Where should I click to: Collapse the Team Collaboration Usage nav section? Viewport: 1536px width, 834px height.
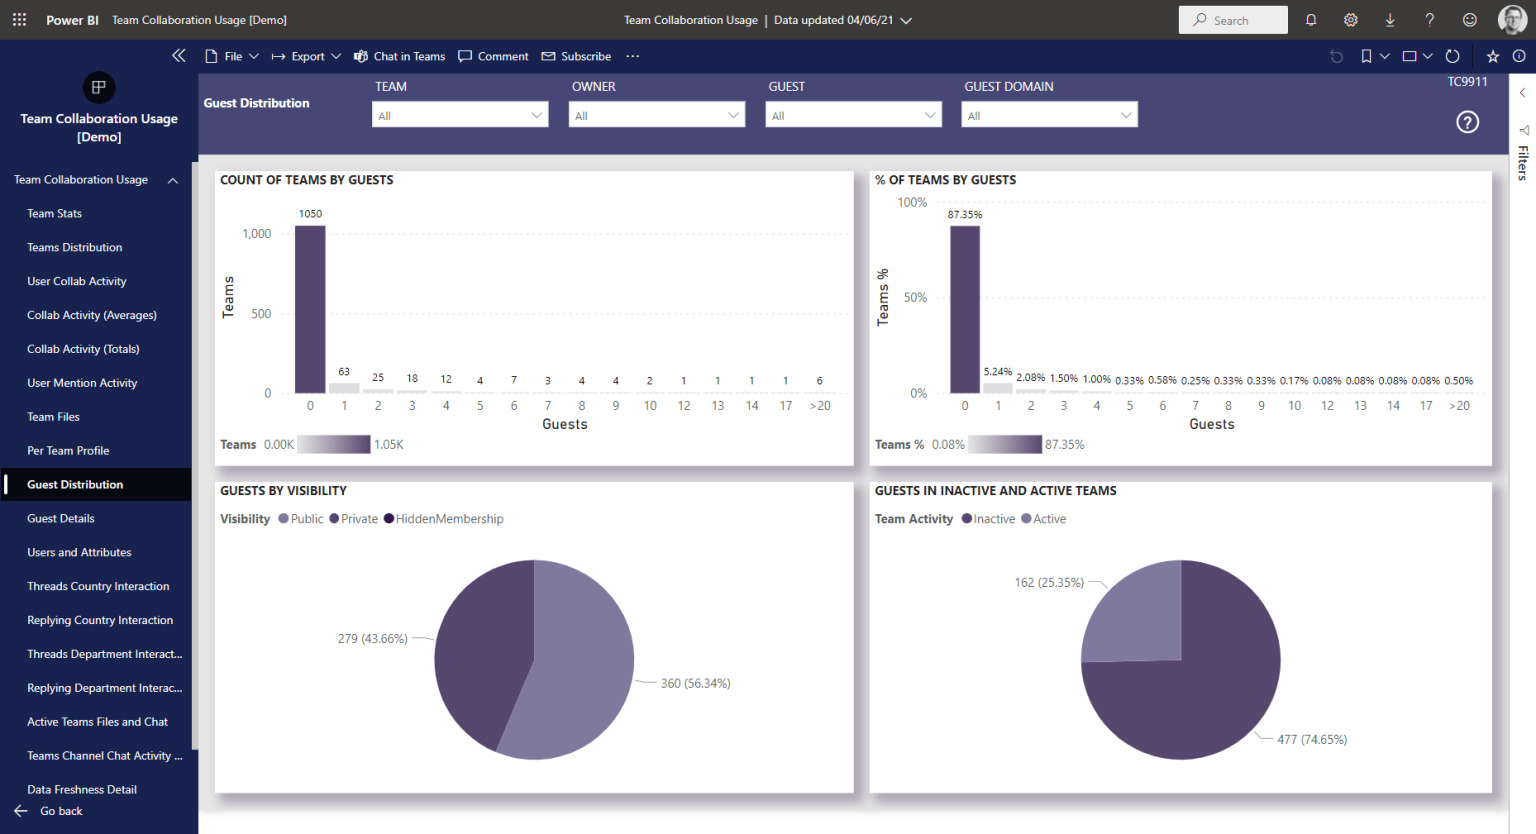[x=173, y=180]
